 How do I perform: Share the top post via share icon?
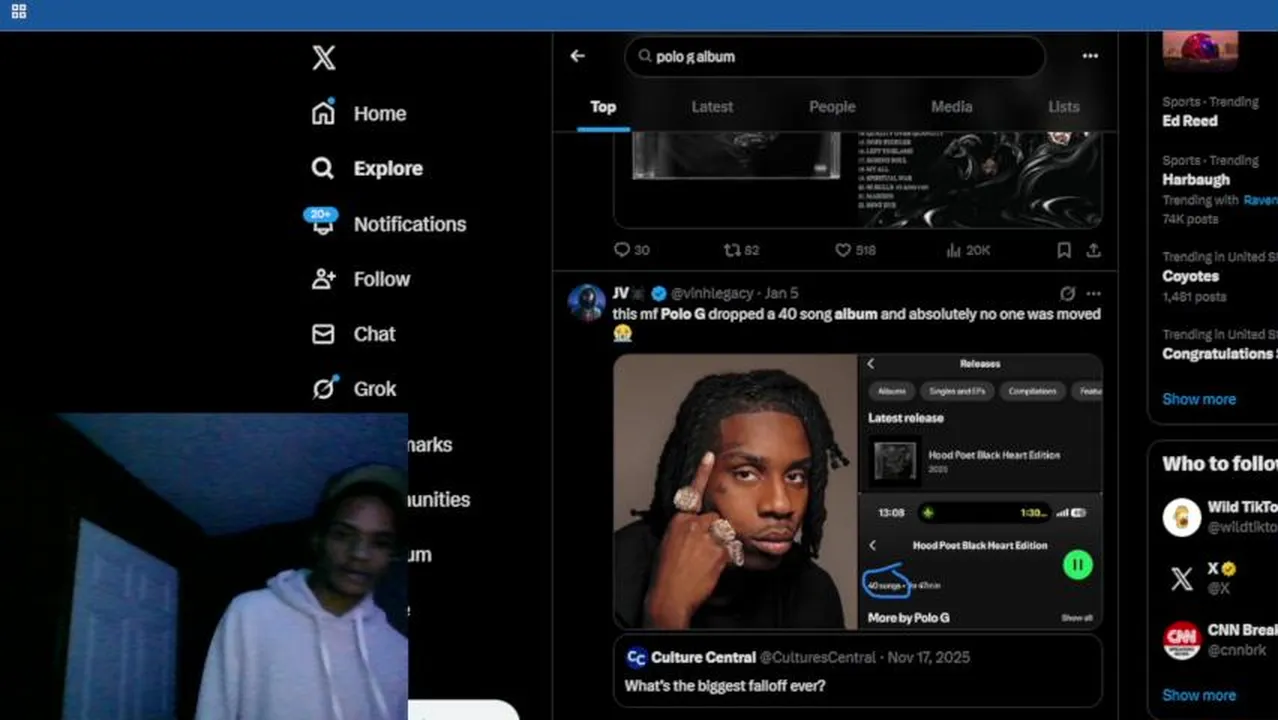click(1094, 250)
